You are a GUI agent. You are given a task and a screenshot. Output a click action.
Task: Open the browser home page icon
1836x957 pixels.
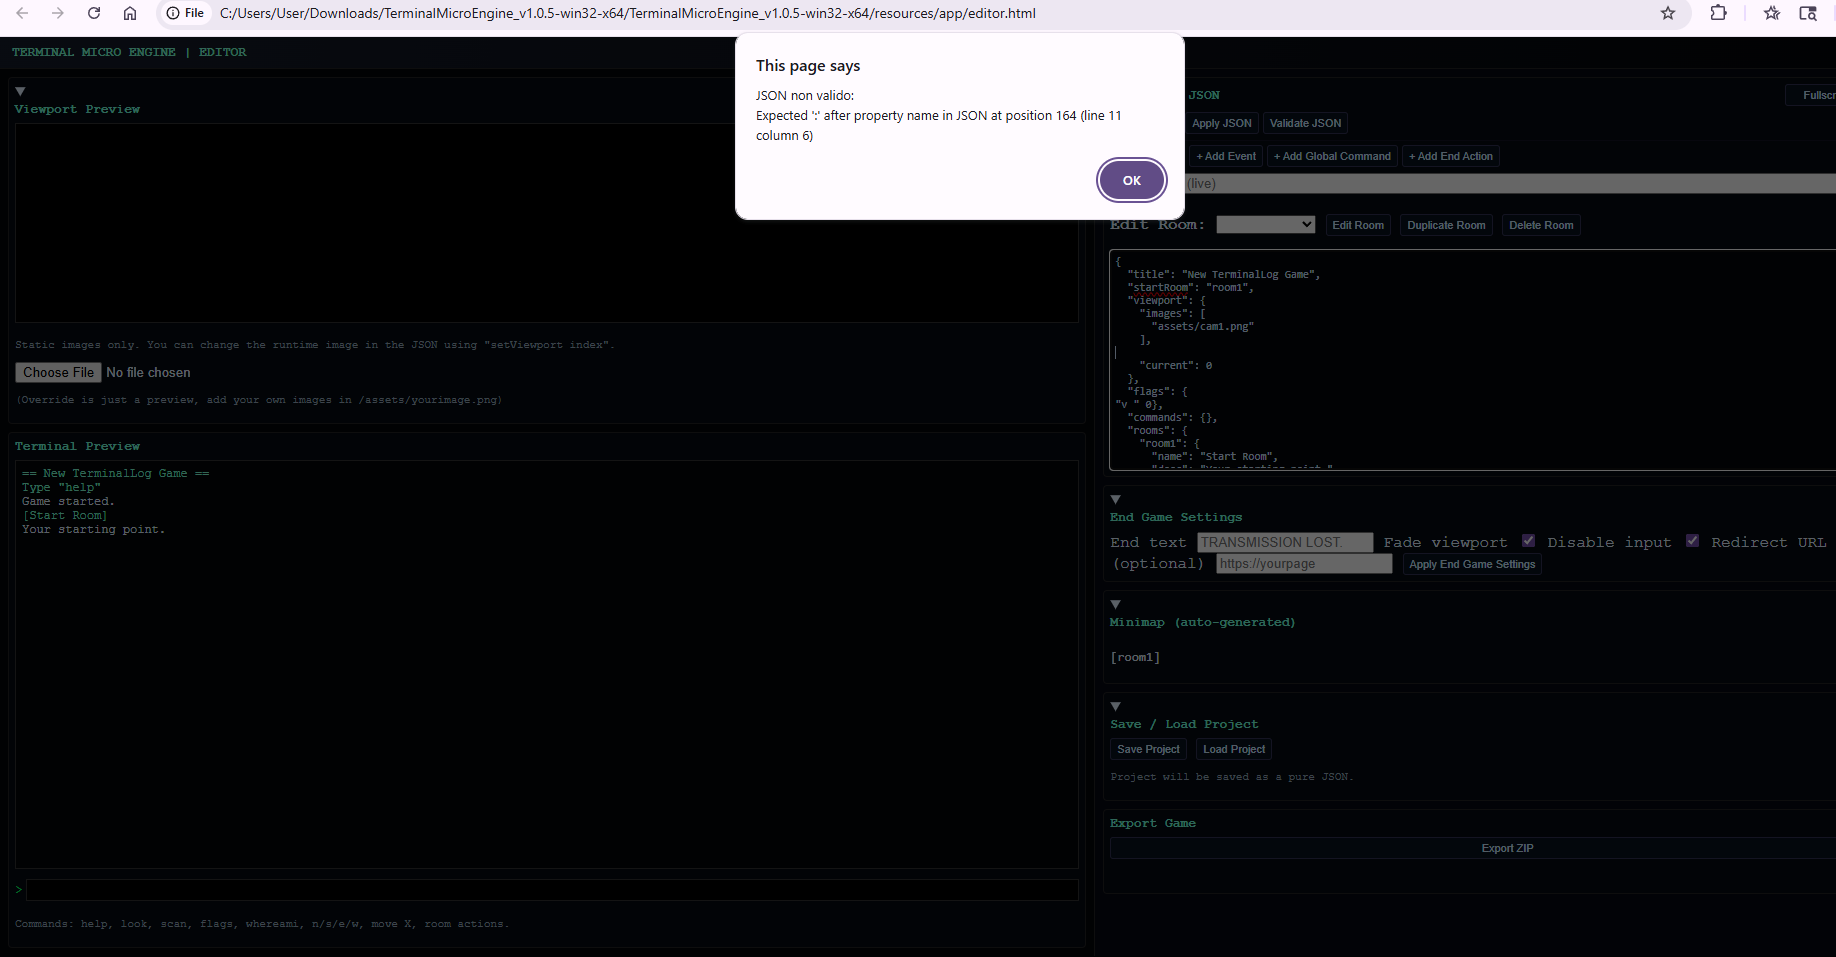130,13
